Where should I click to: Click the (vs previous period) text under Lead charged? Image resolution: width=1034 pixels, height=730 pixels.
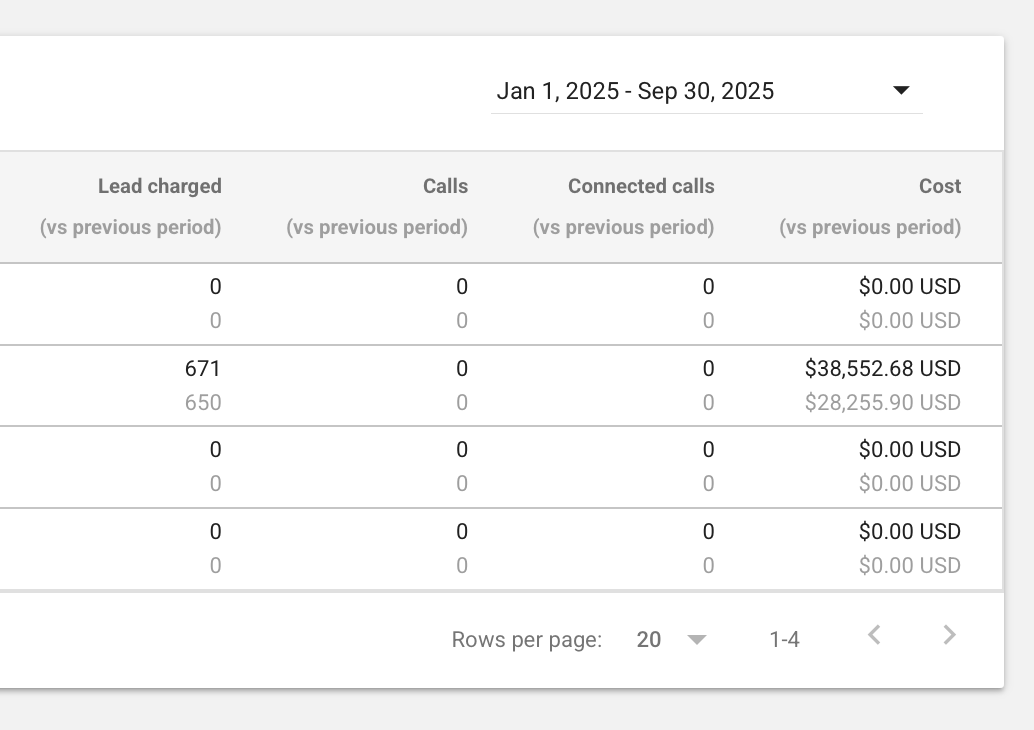coord(130,228)
